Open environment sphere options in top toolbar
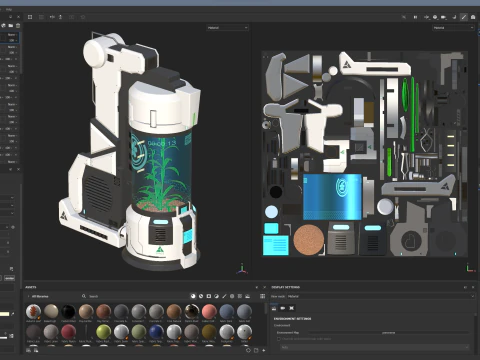Viewport: 480px width, 360px height. tap(435, 17)
